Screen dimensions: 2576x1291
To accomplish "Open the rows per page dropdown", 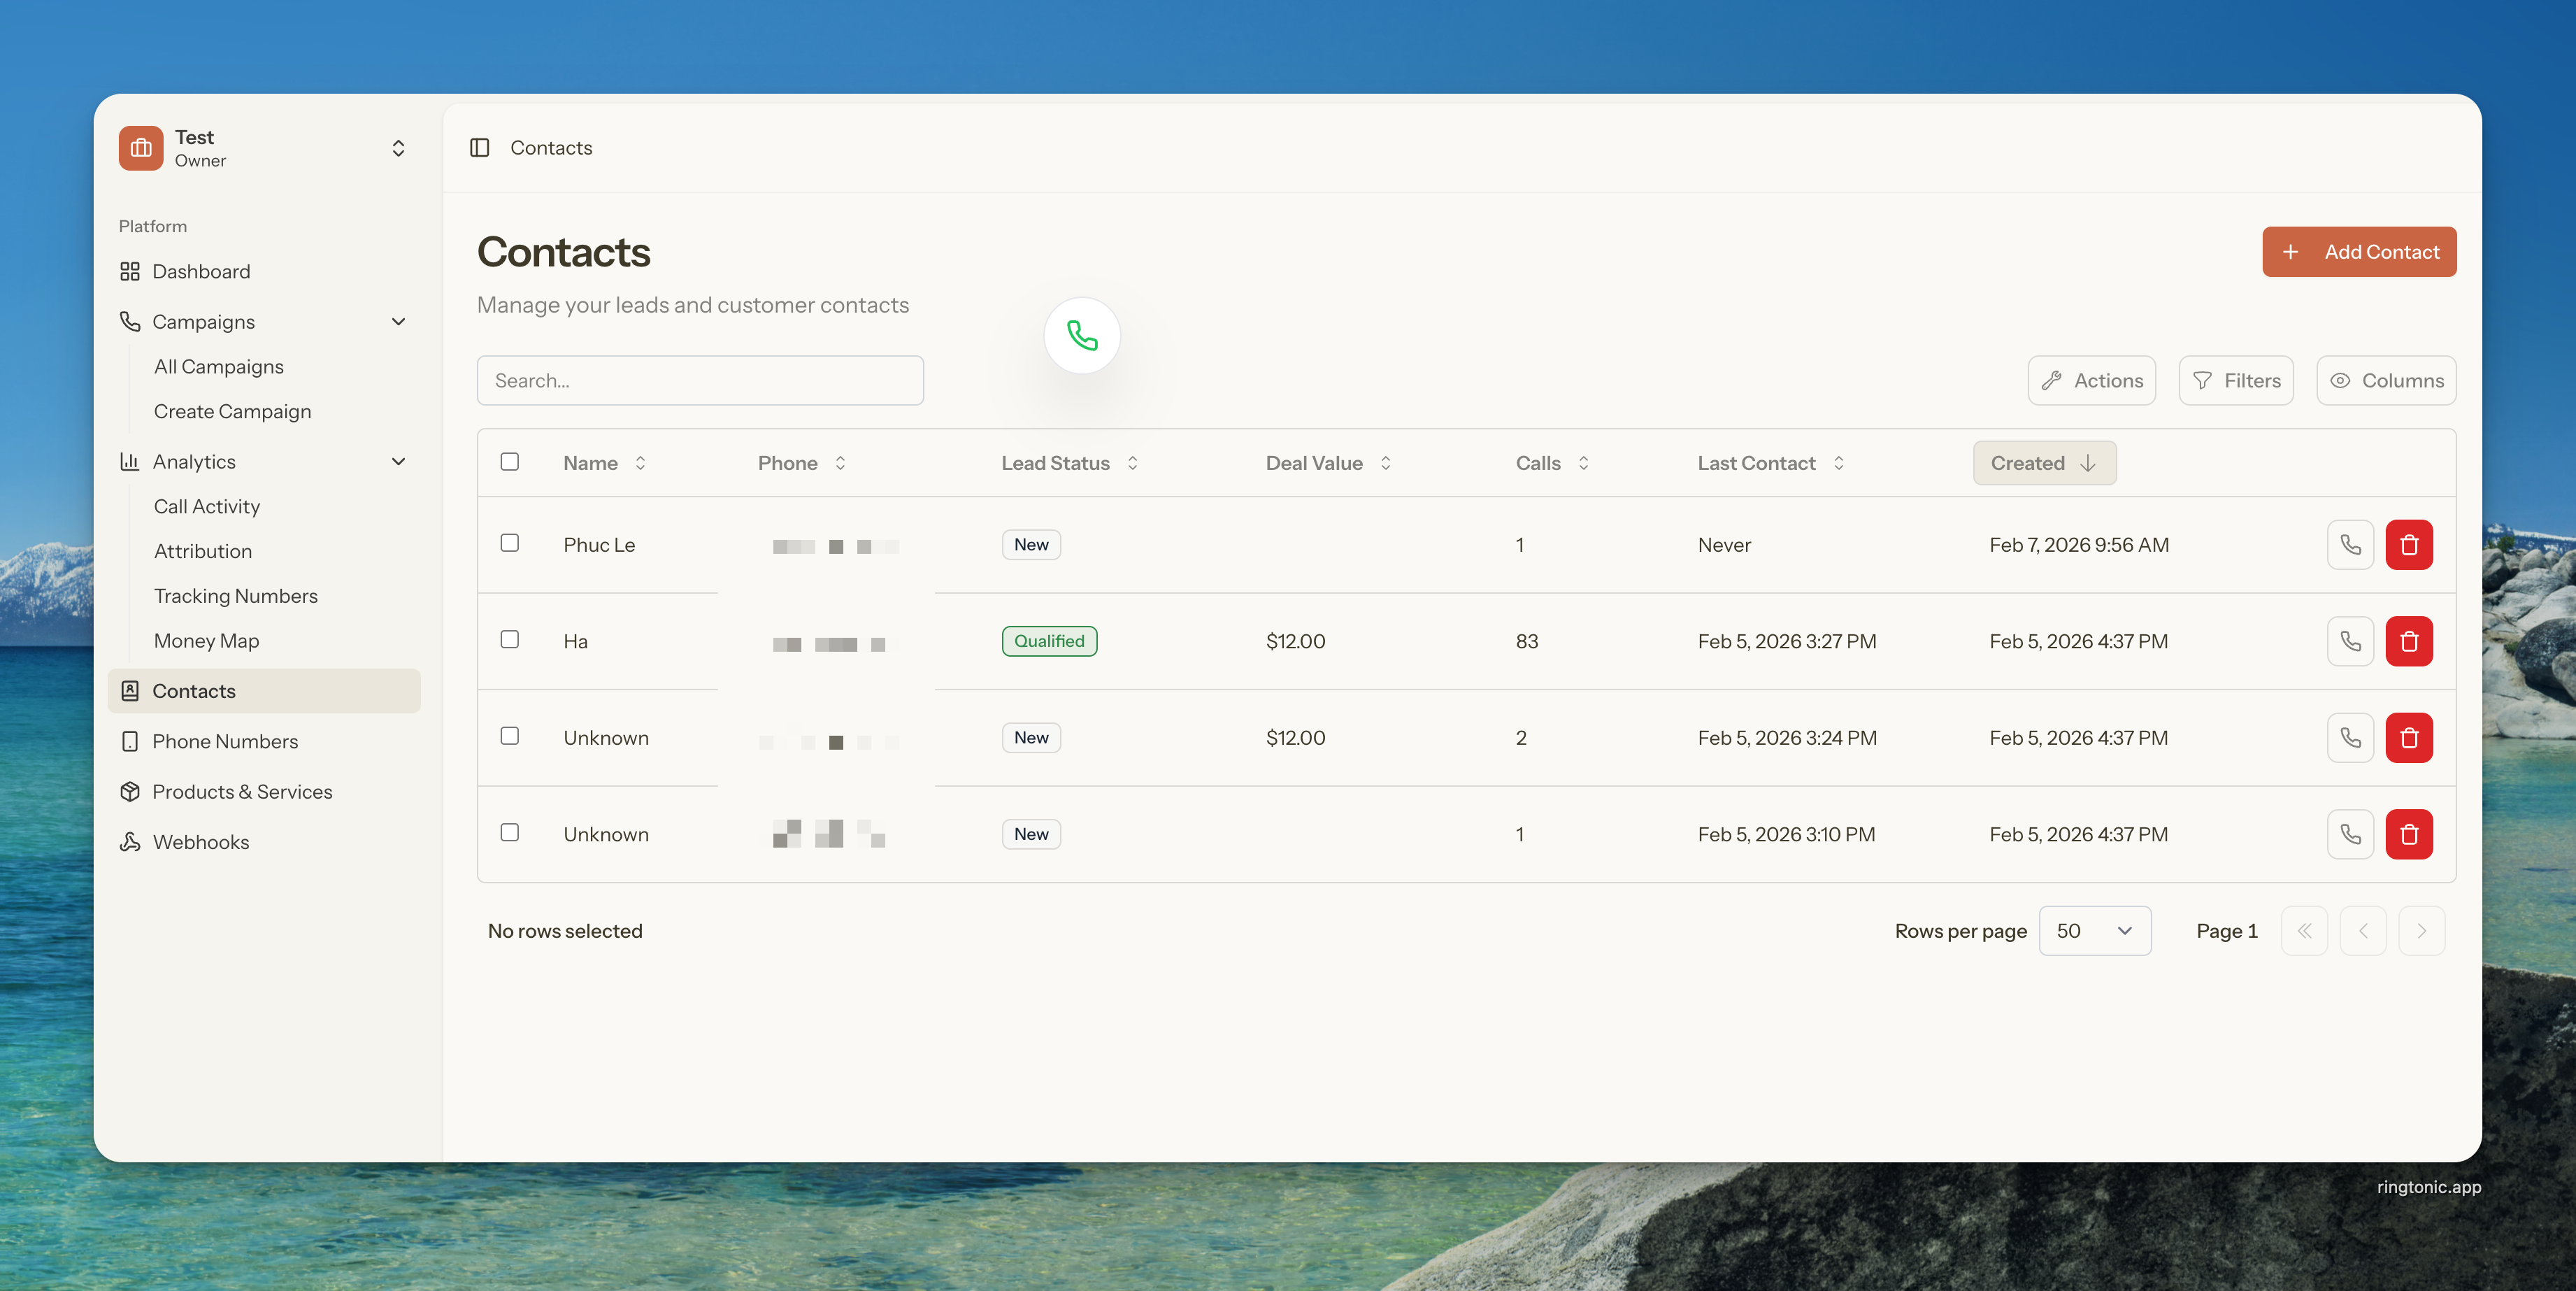I will pyautogui.click(x=2094, y=931).
